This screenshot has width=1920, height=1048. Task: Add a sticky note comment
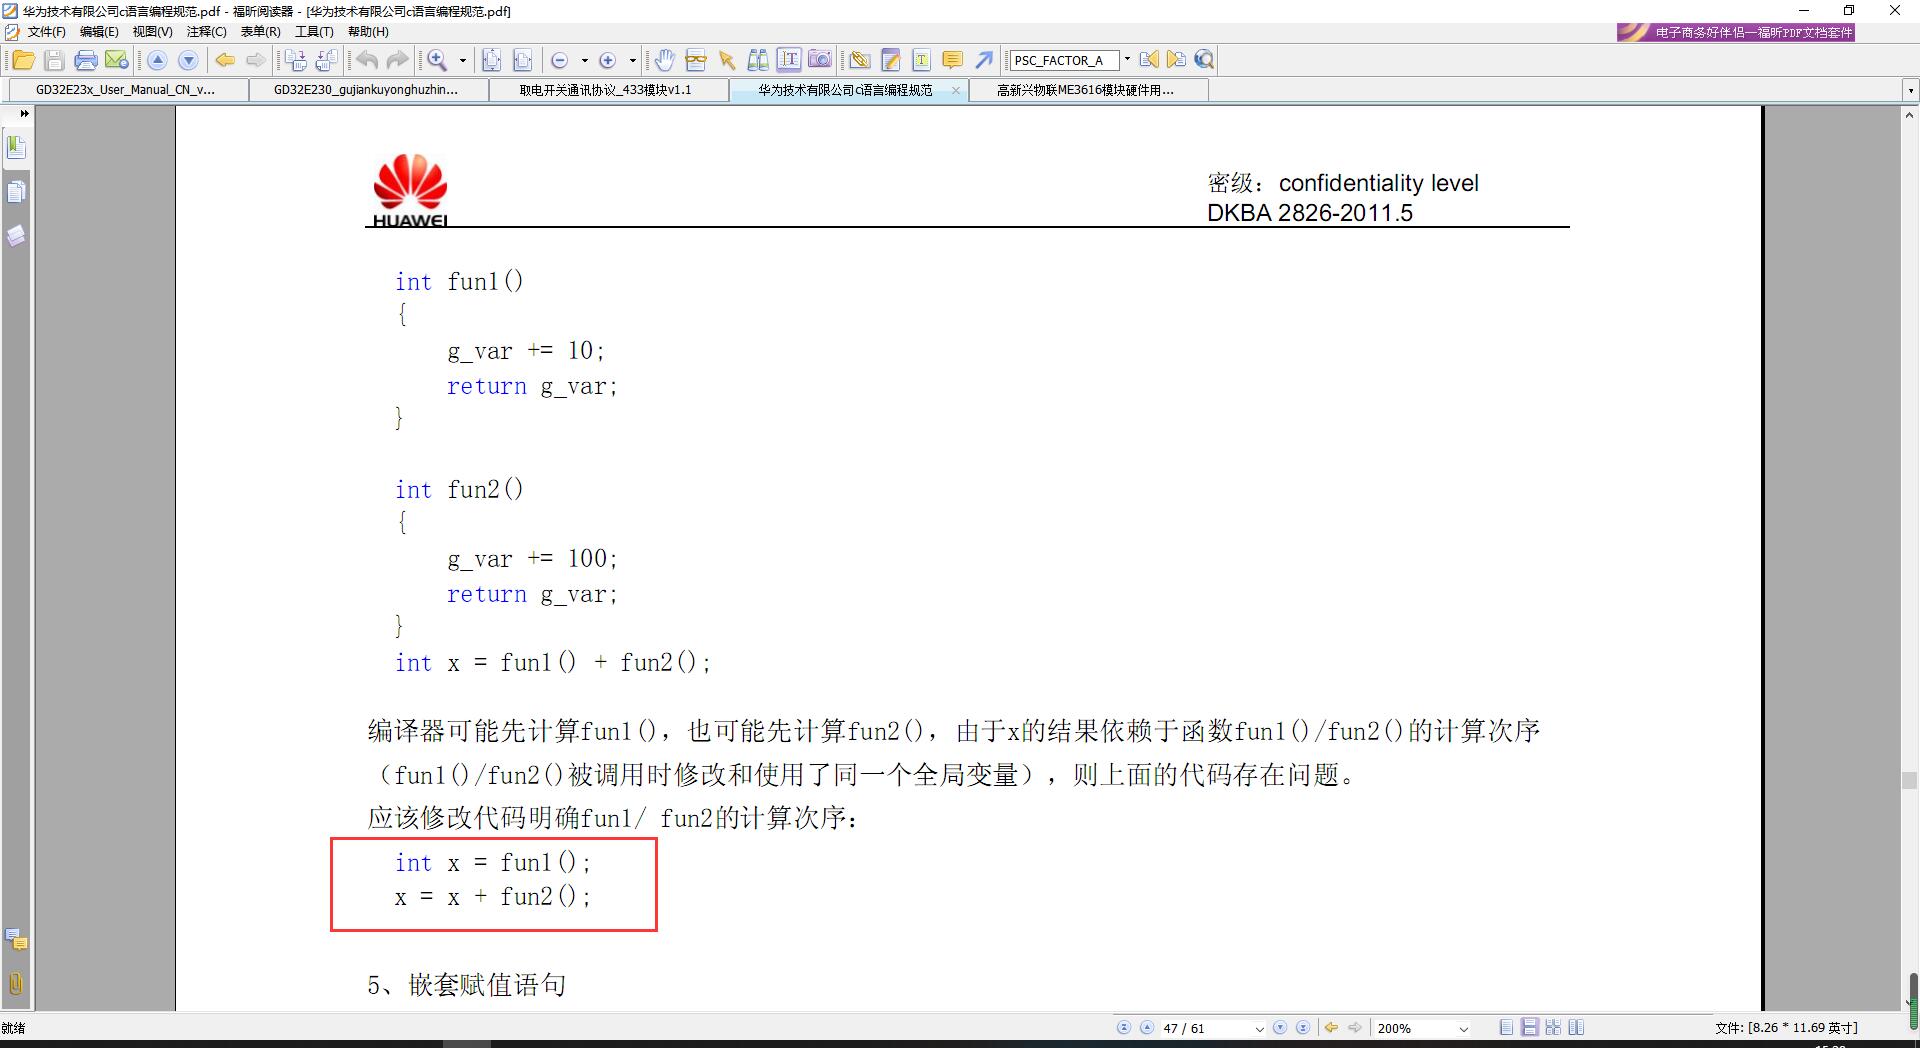click(952, 60)
